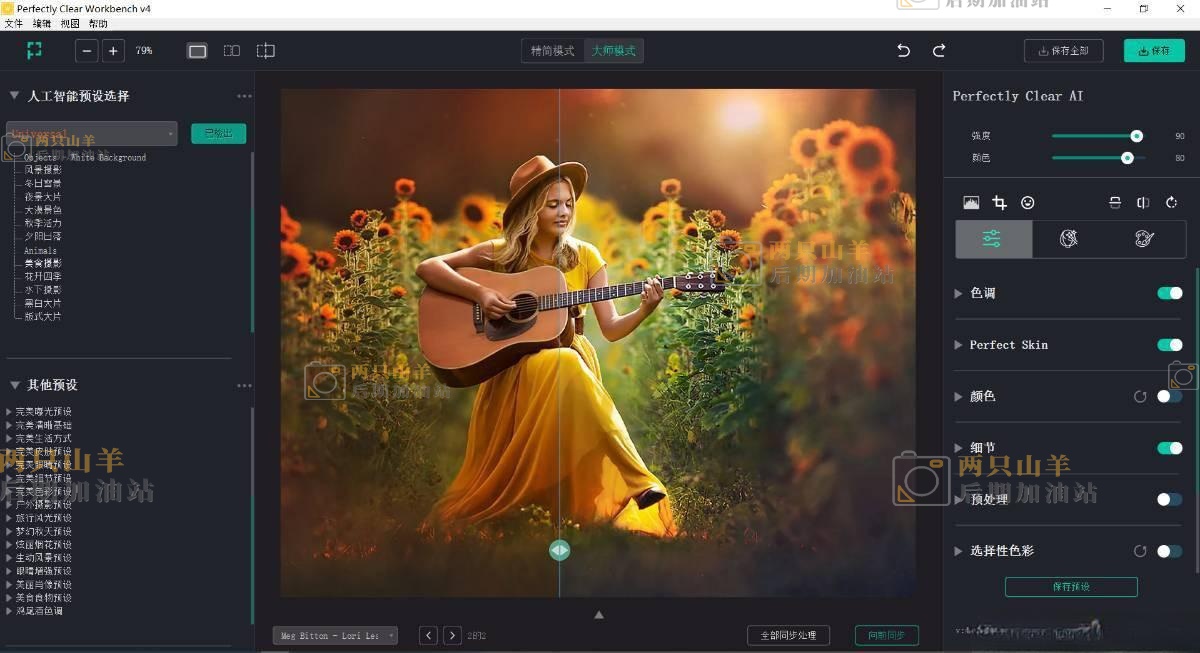Click the face detection smiley icon

(1027, 203)
